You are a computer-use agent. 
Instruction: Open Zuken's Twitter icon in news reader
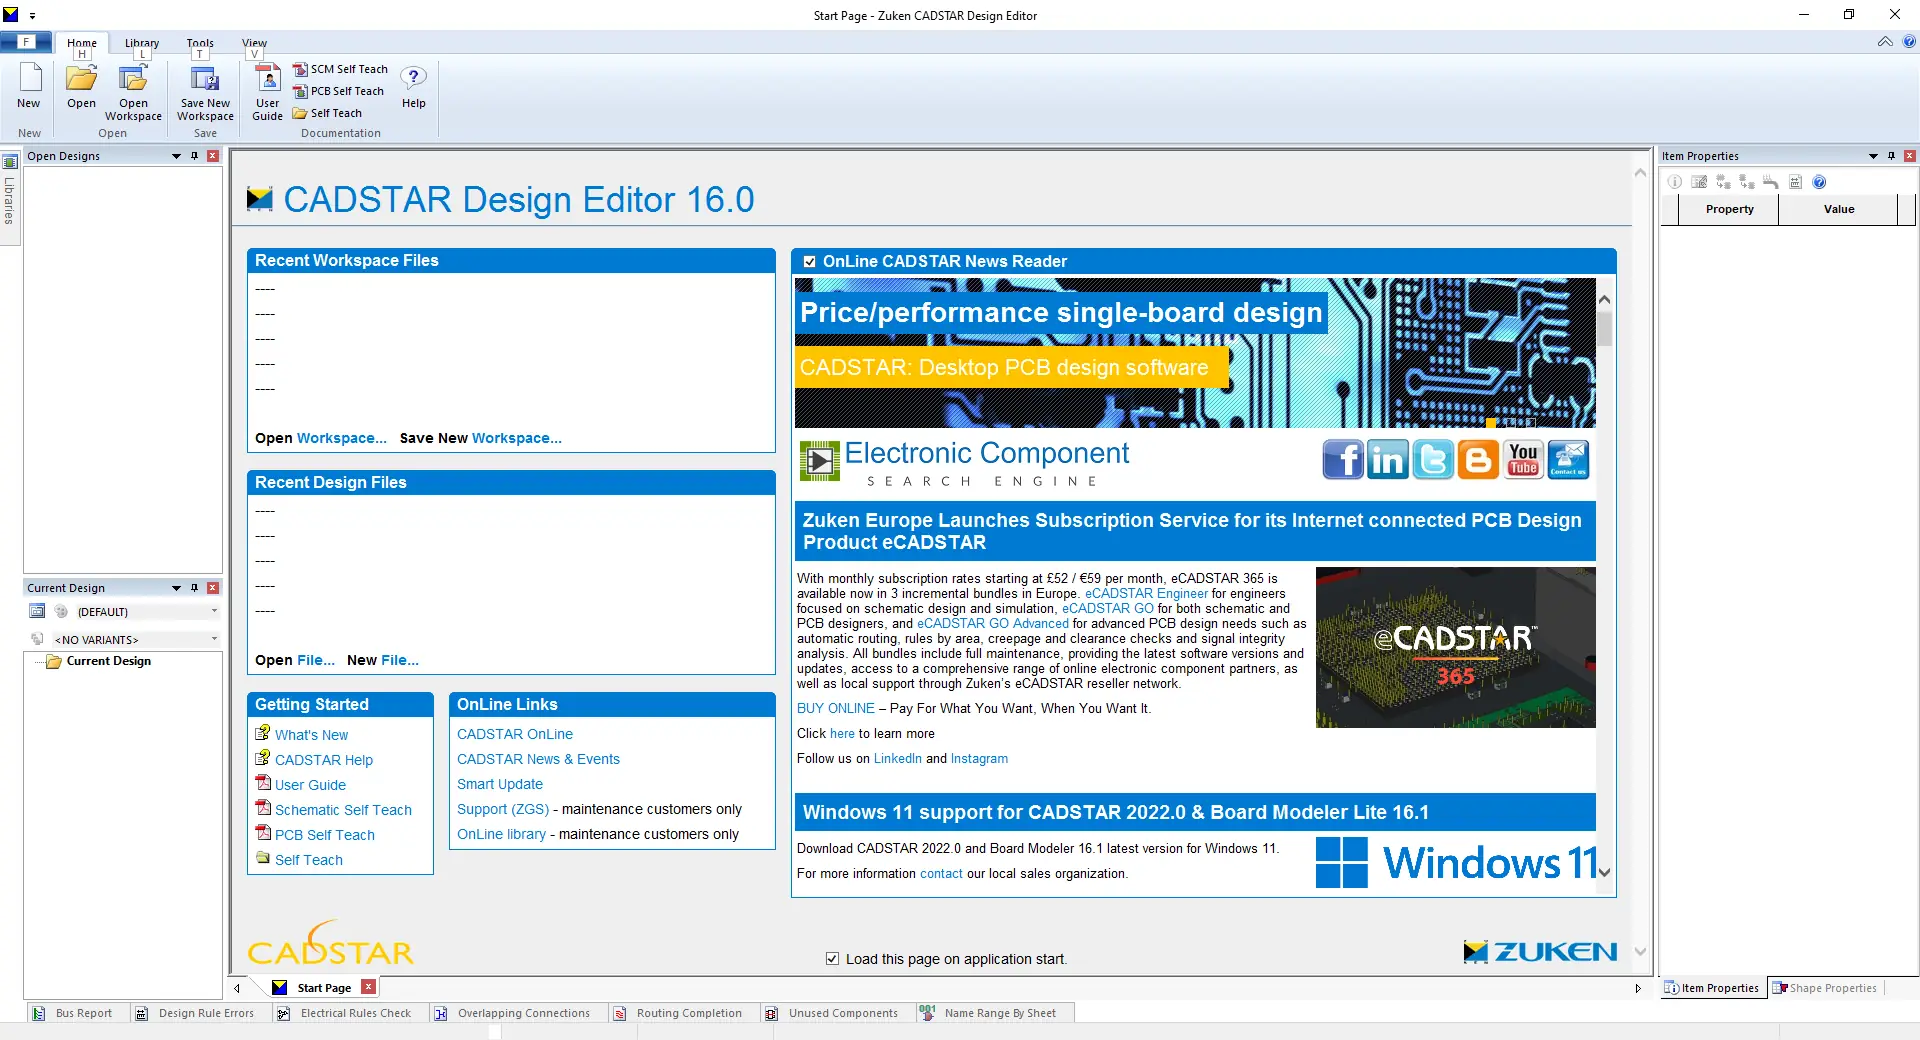pos(1432,460)
